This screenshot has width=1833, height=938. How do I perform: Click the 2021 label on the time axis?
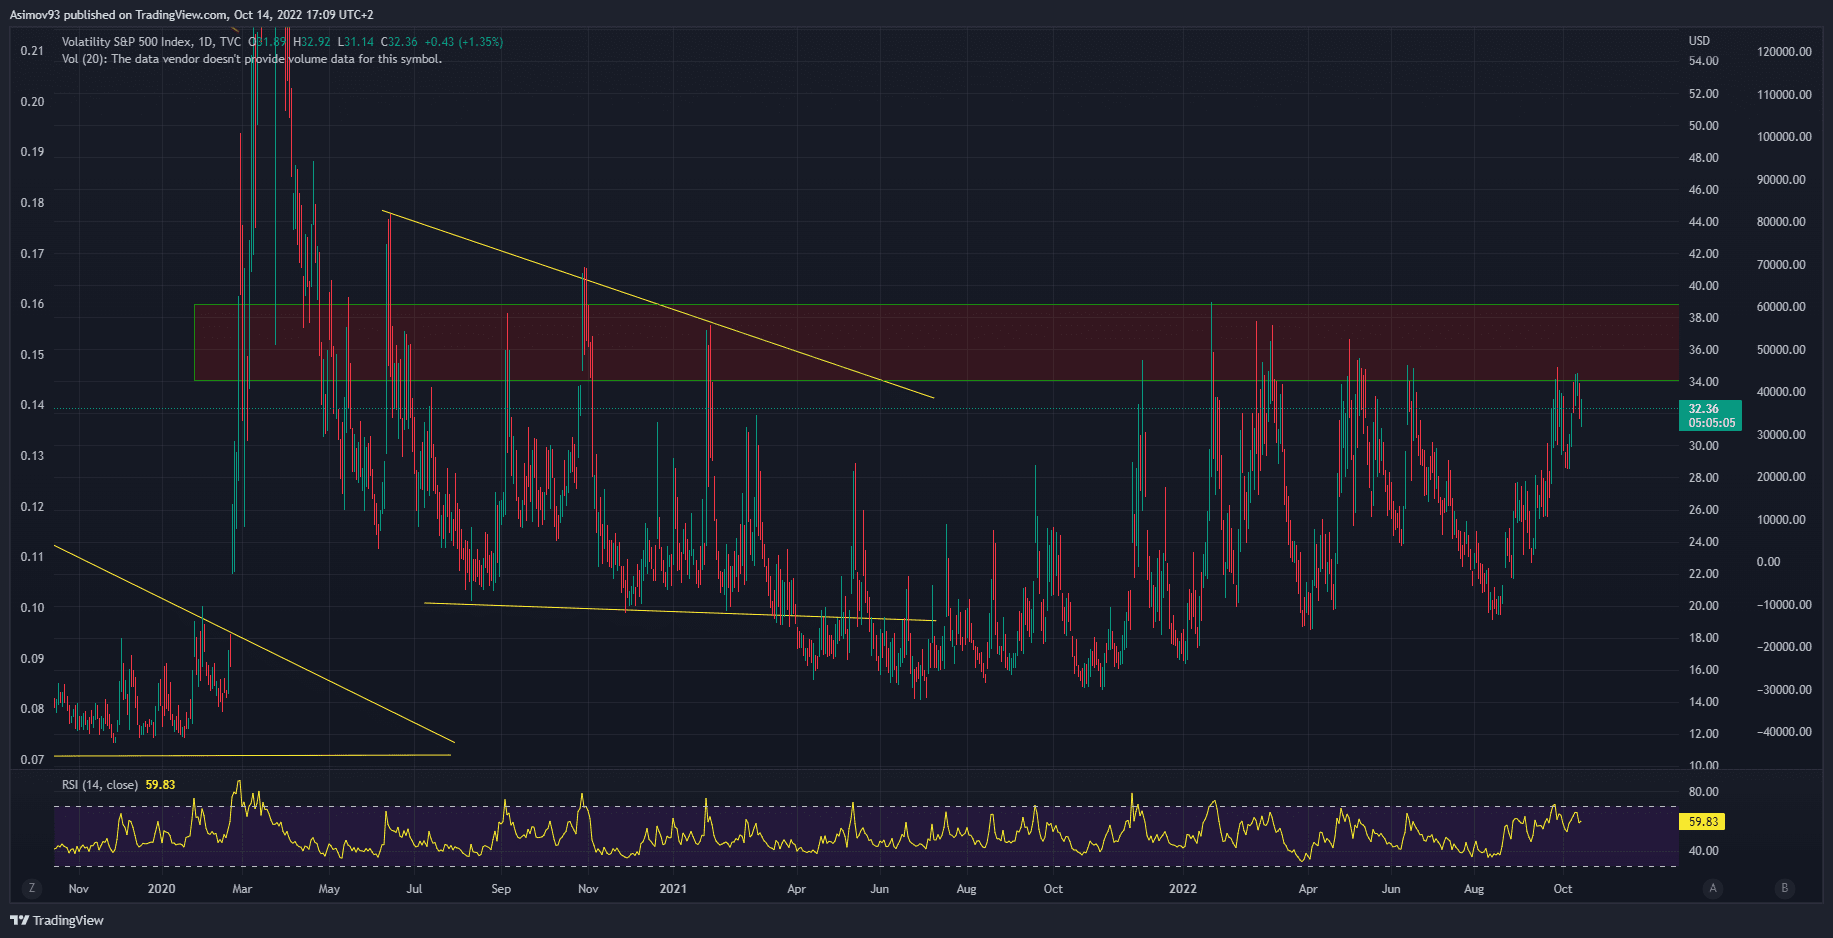coord(673,889)
